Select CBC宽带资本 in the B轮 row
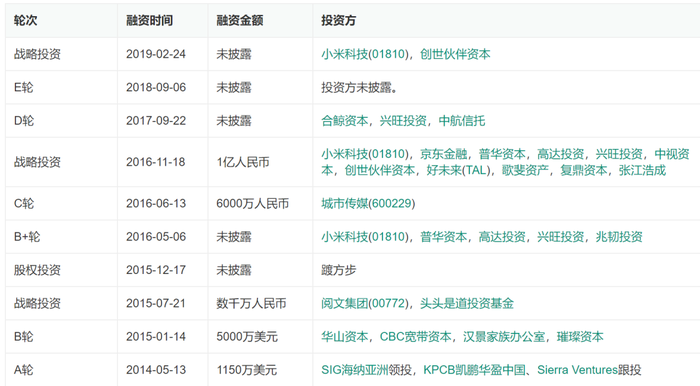The height and width of the screenshot is (386, 700). (416, 336)
